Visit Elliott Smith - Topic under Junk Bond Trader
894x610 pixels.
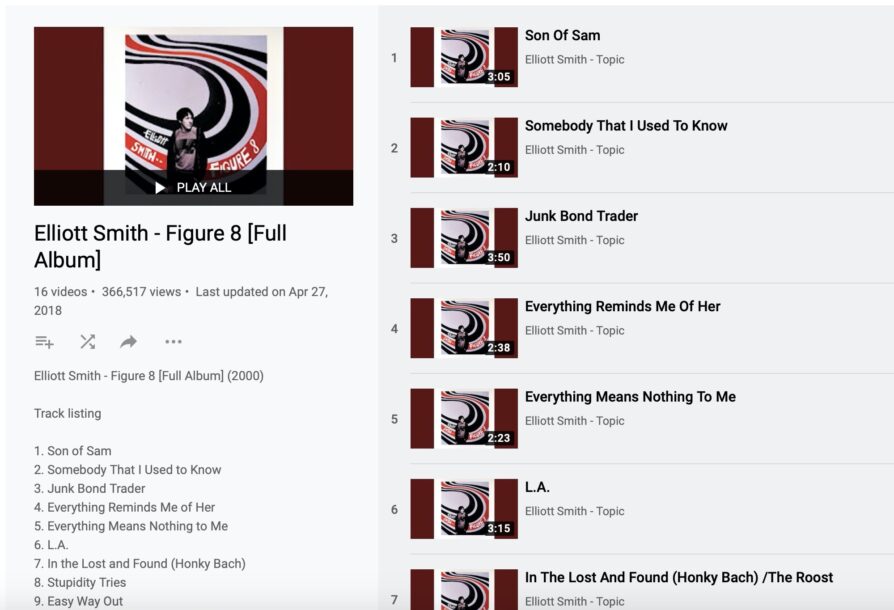(x=574, y=240)
